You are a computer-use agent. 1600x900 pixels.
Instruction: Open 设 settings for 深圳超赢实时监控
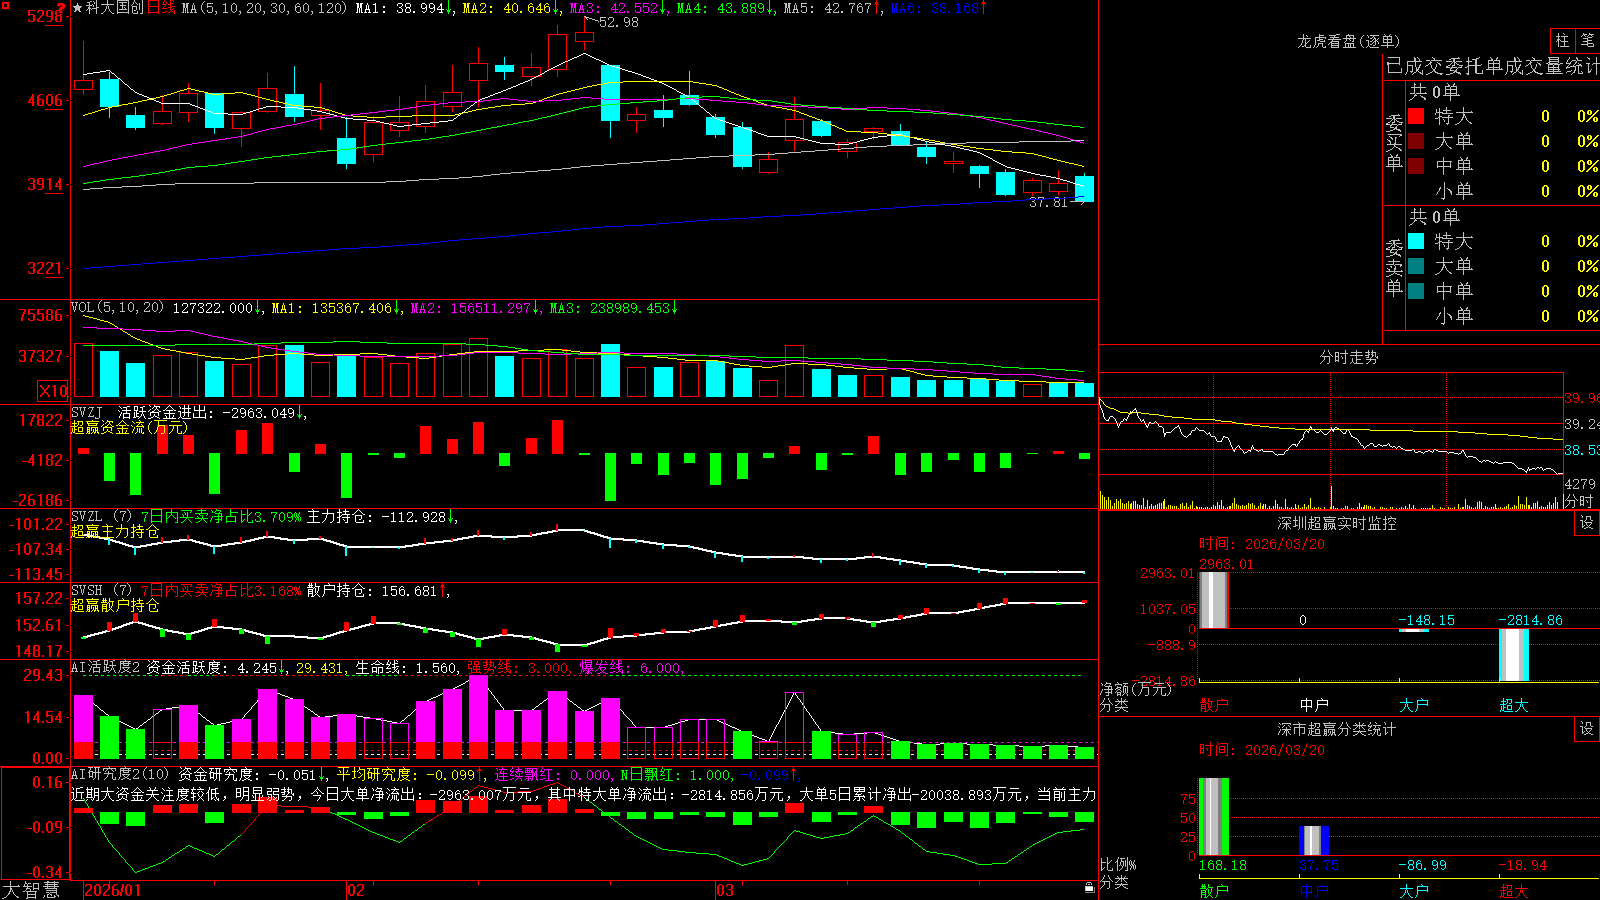1587,523
